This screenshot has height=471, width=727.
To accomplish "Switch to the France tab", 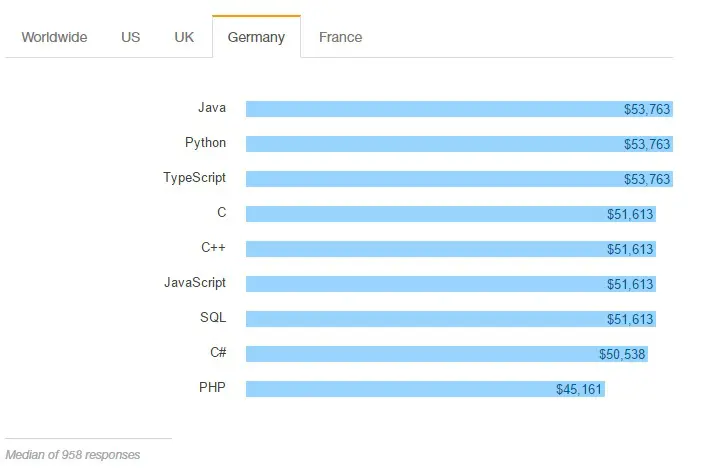I will (340, 37).
